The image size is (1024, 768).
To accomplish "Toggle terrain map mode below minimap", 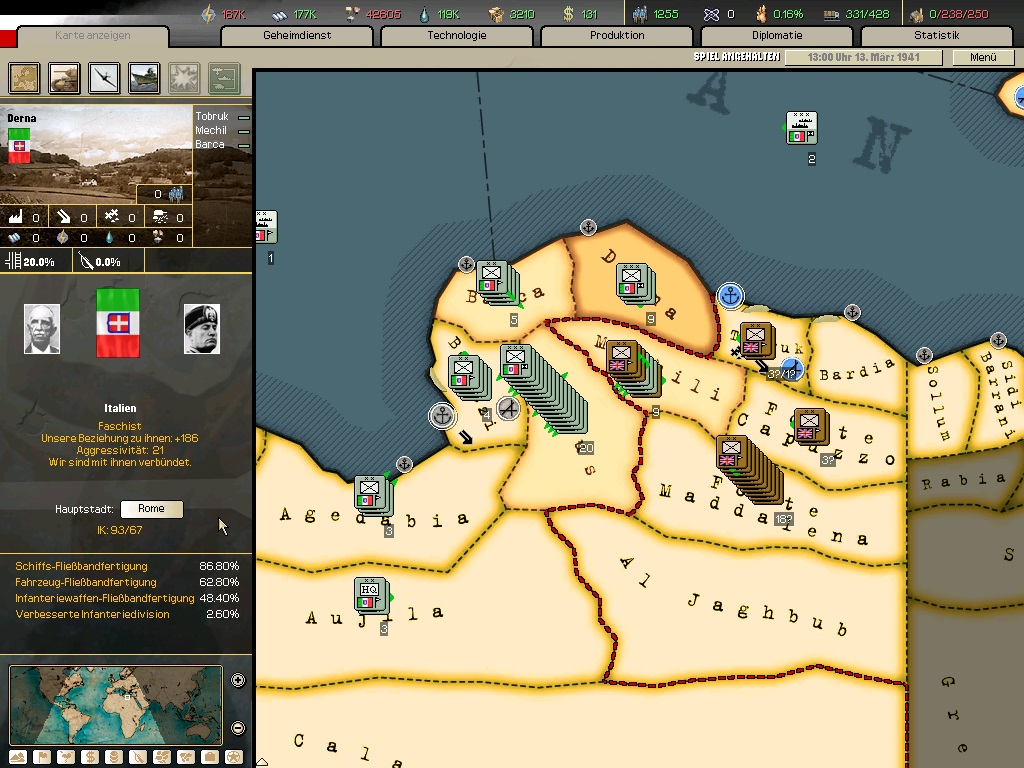I will pos(18,757).
